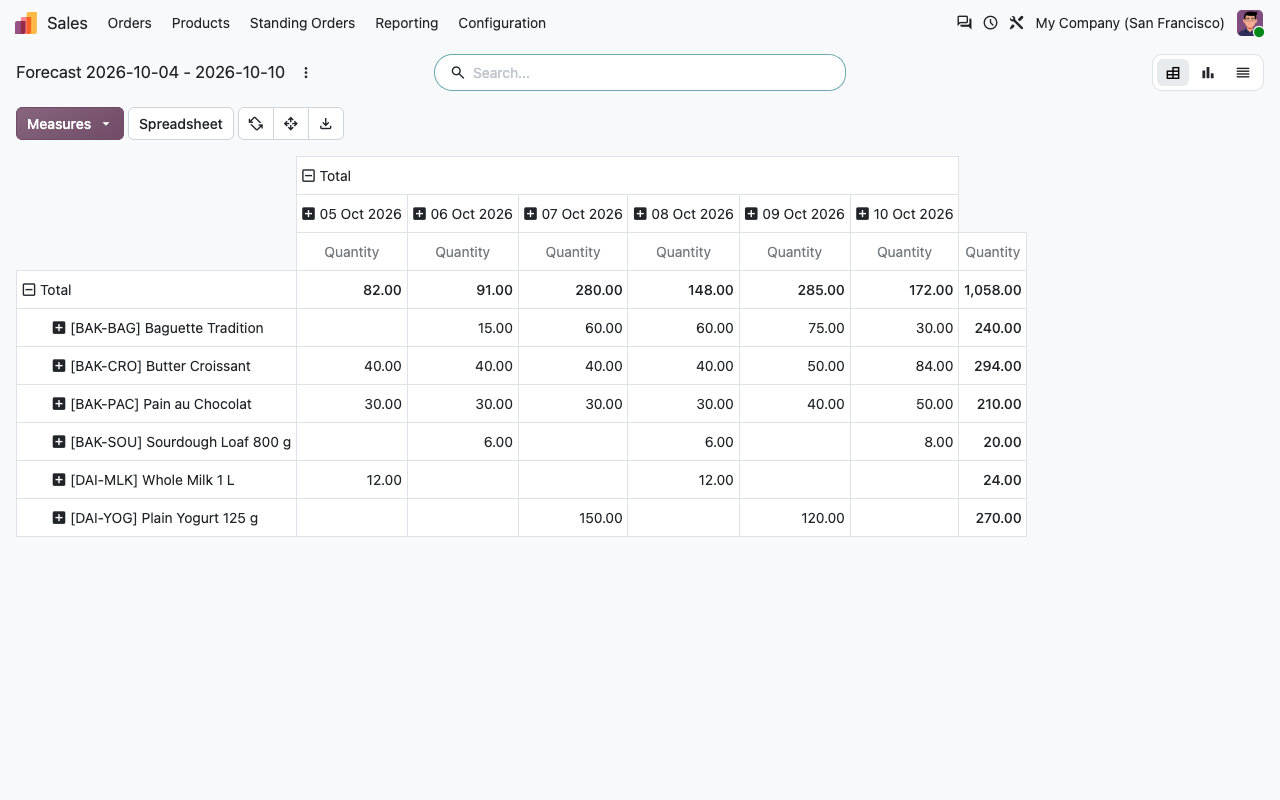Click the search magnifier icon
This screenshot has width=1280, height=800.
[x=458, y=73]
